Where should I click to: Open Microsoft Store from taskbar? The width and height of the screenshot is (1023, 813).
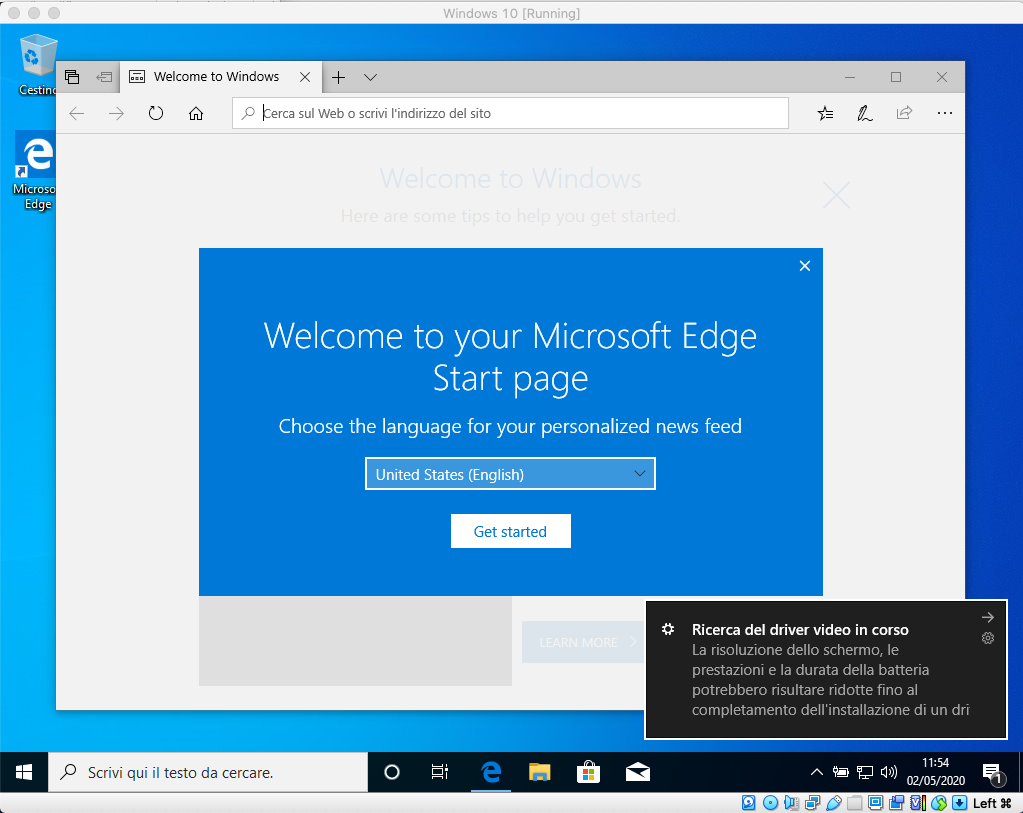click(588, 773)
